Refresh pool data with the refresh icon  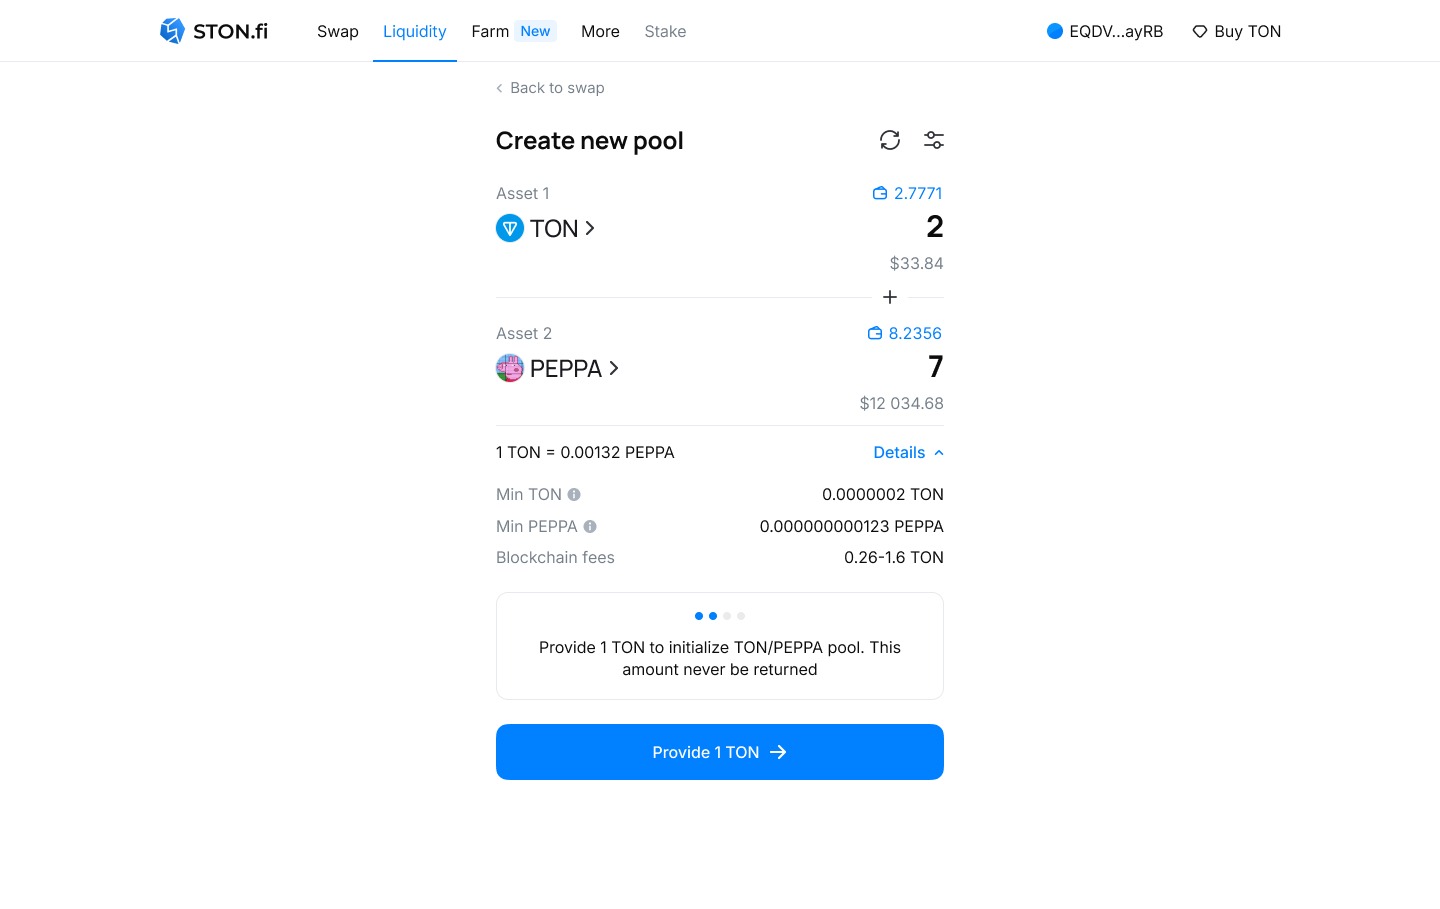click(890, 140)
